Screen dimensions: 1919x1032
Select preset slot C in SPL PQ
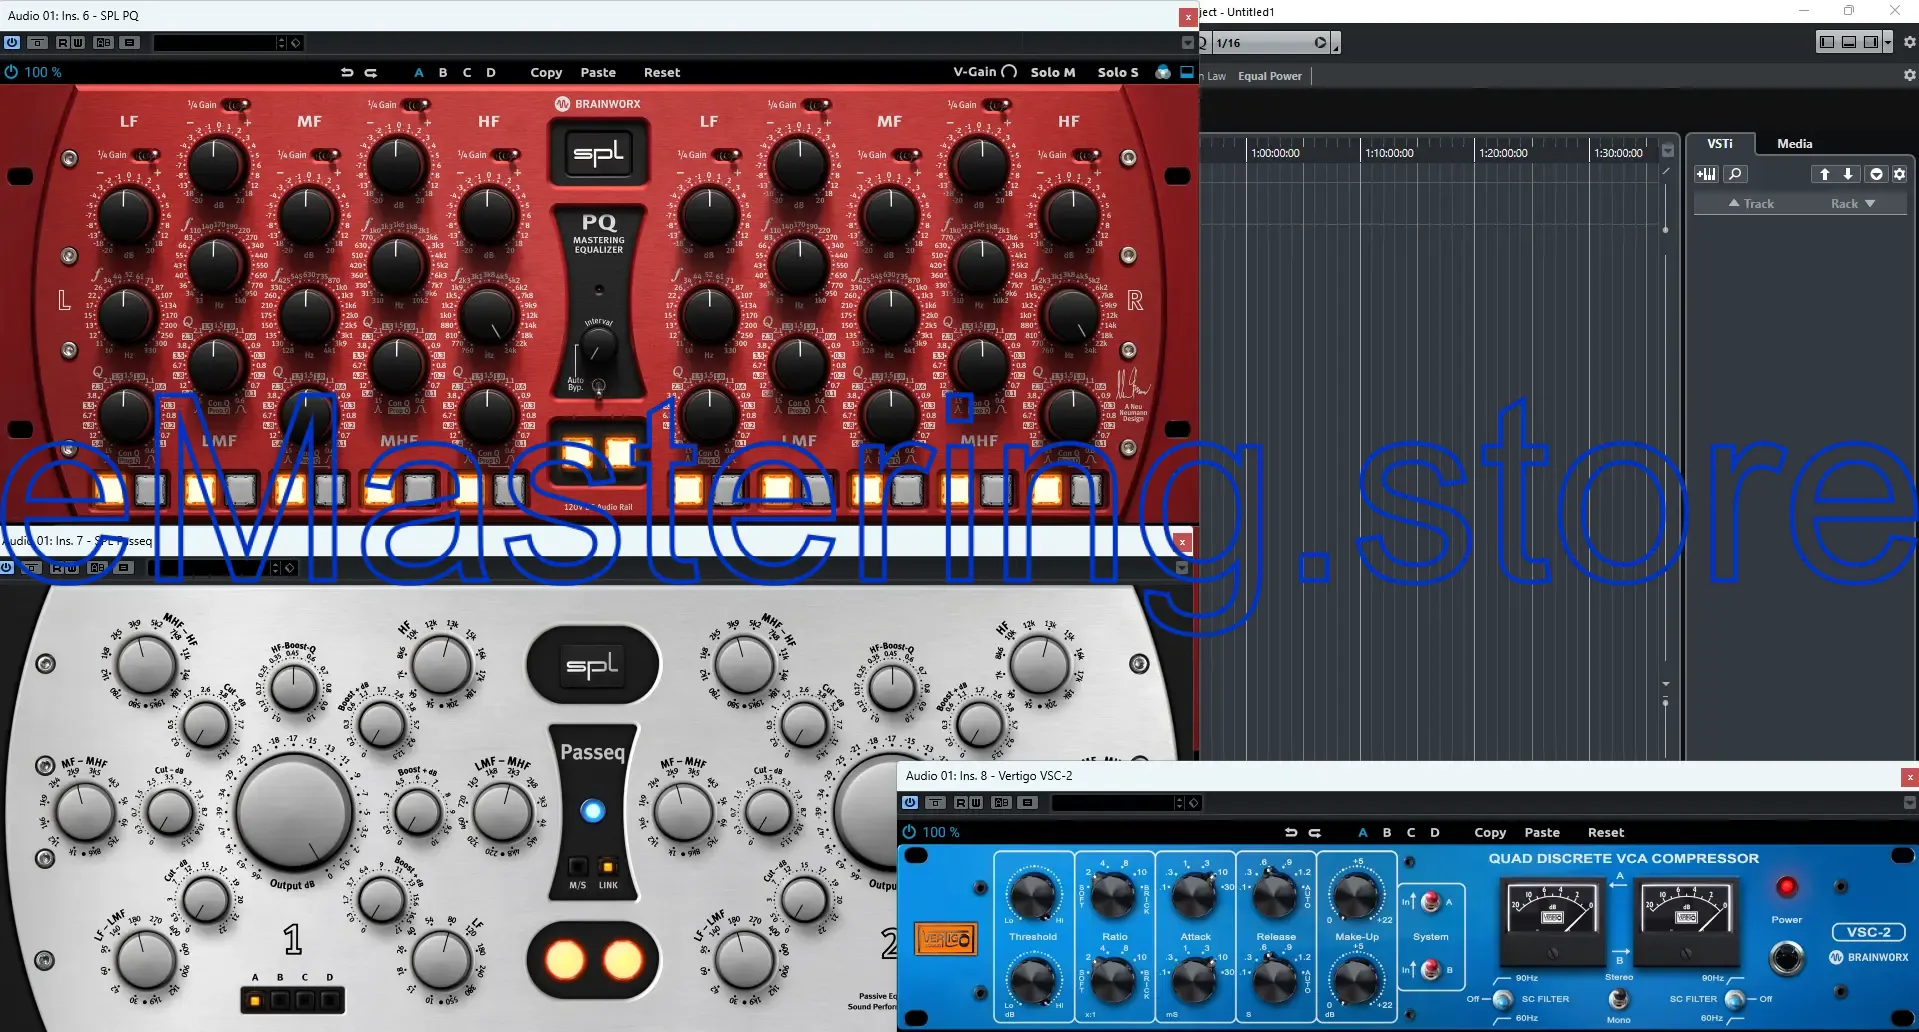pyautogui.click(x=467, y=72)
